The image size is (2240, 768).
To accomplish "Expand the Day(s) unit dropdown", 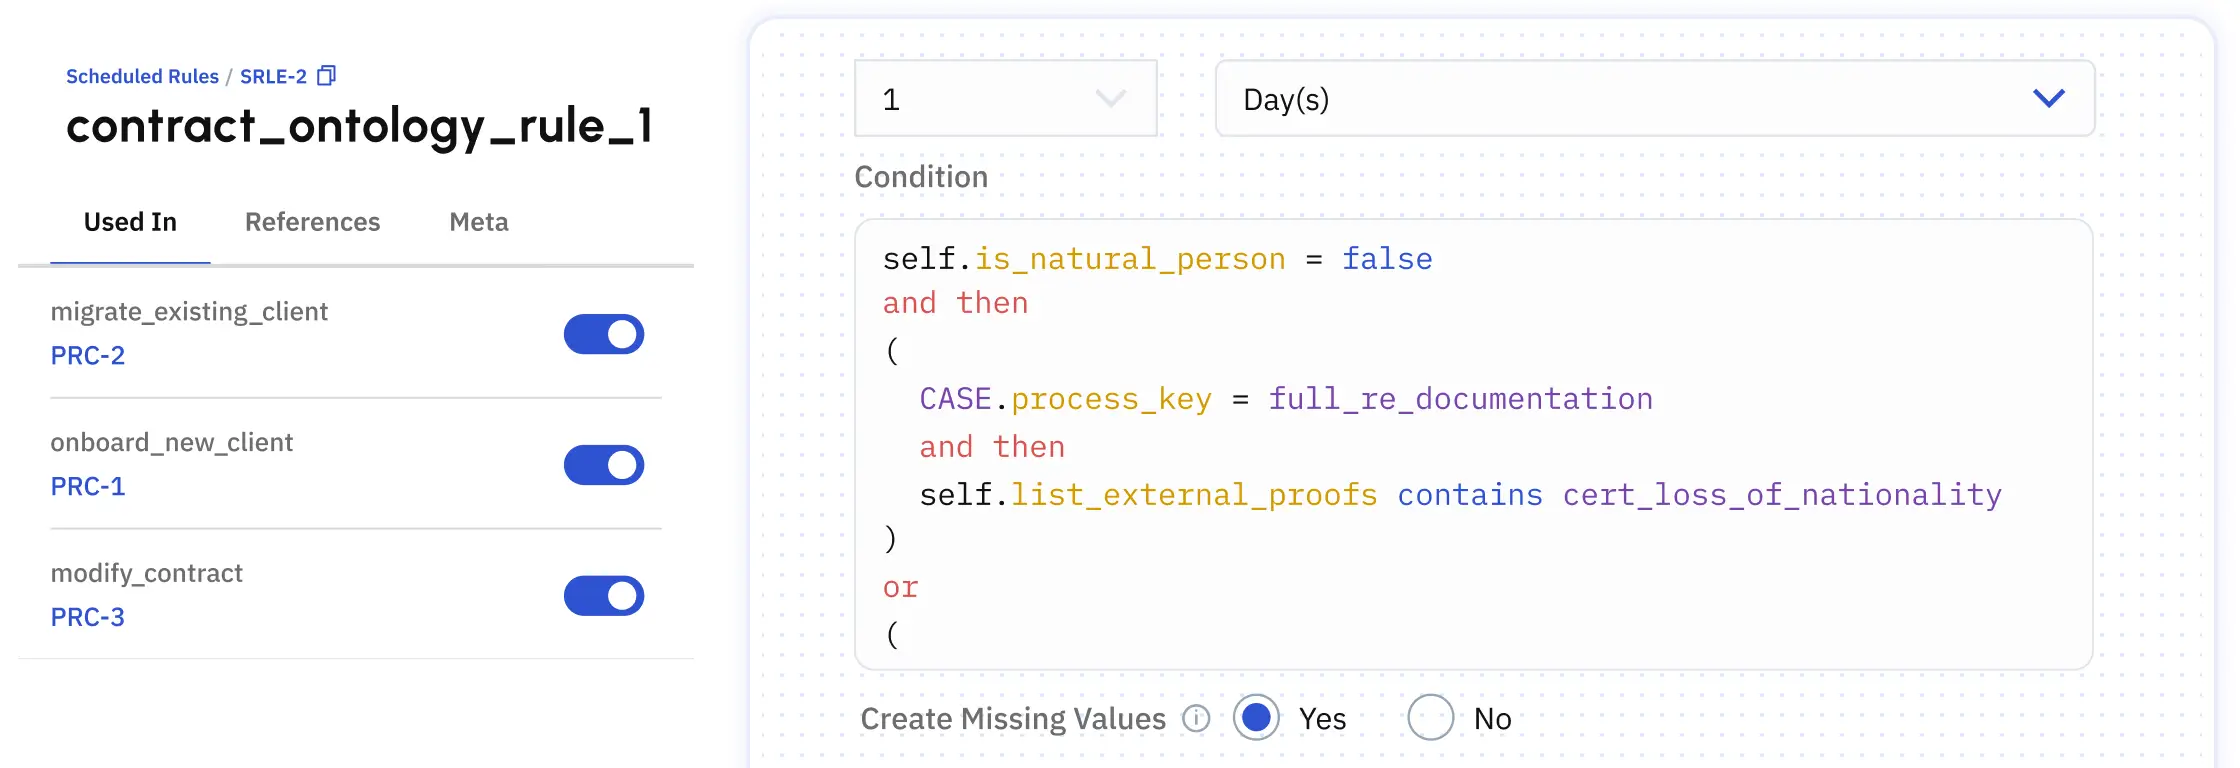I will (x=1655, y=98).
